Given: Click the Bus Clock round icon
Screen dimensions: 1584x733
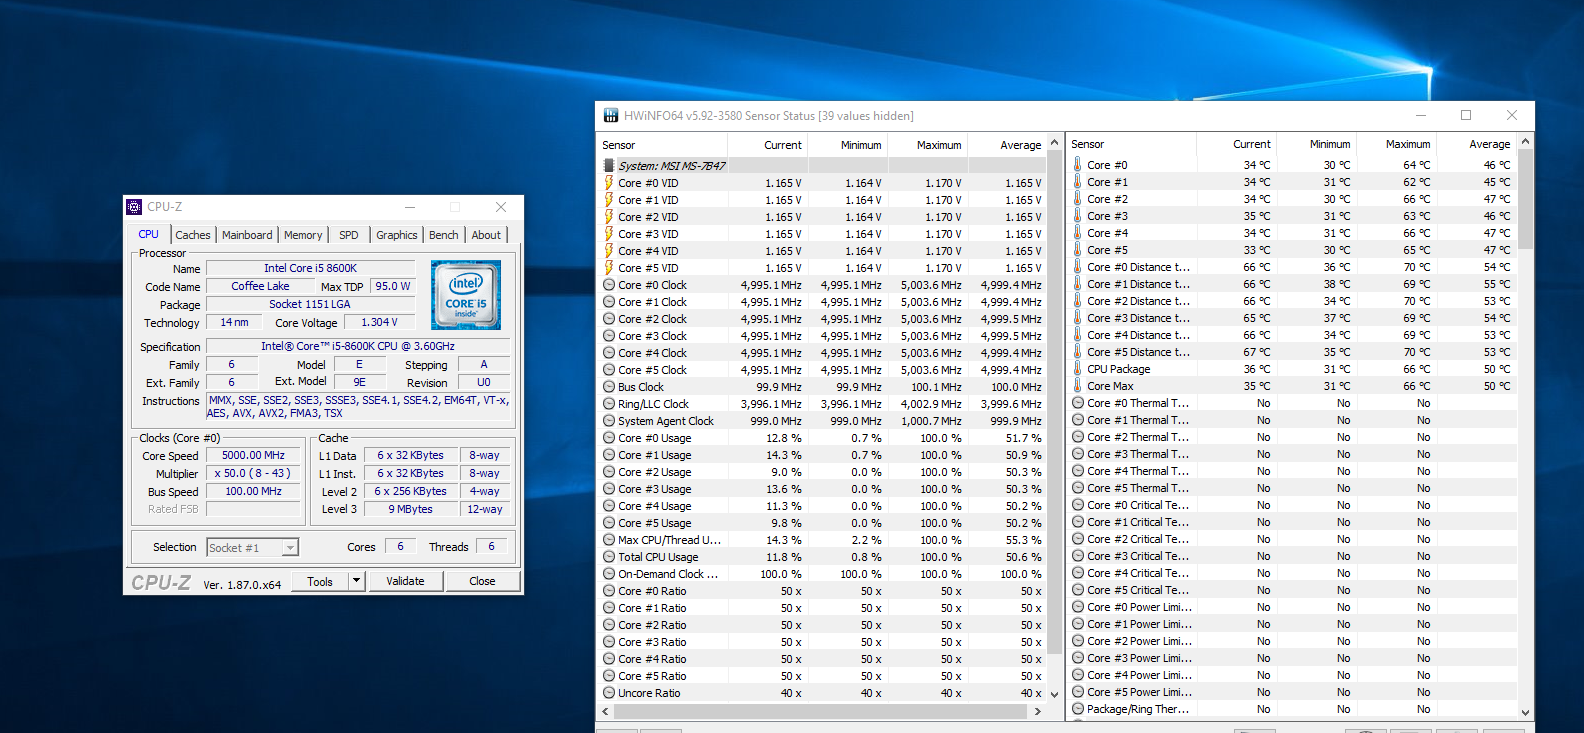Looking at the screenshot, I should tap(609, 387).
